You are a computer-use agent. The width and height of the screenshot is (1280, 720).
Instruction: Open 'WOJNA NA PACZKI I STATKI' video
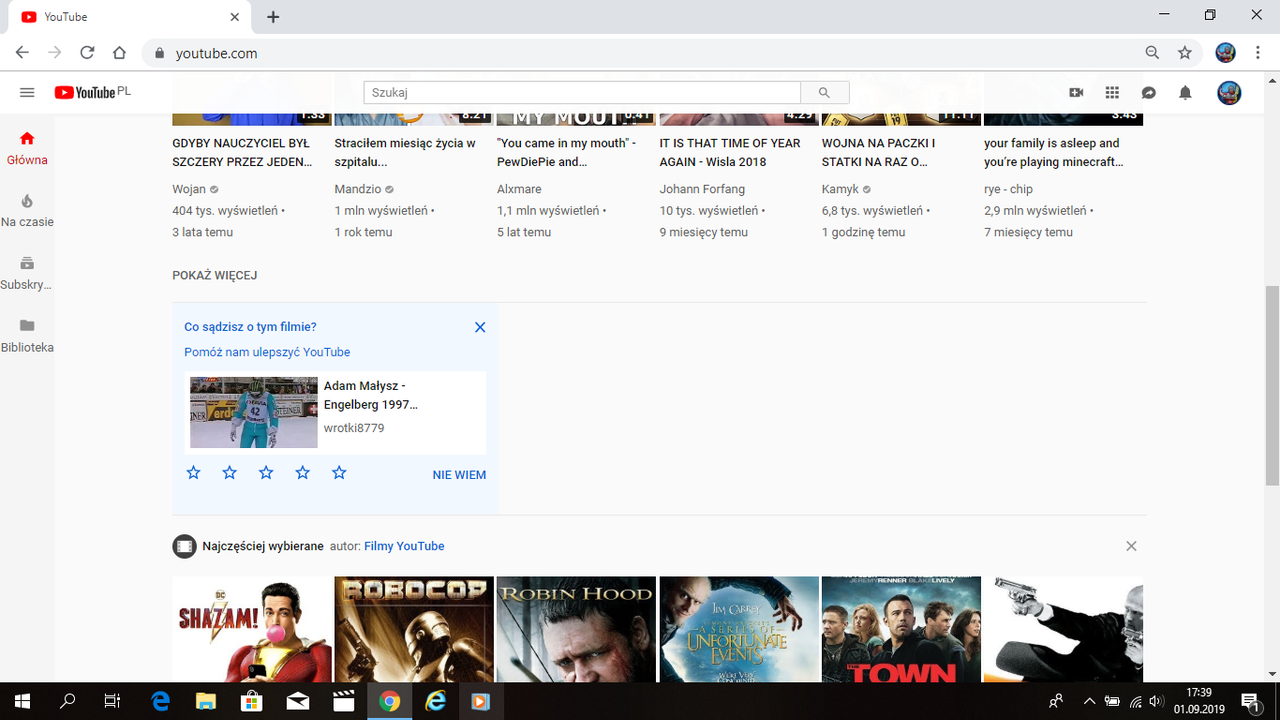click(878, 152)
